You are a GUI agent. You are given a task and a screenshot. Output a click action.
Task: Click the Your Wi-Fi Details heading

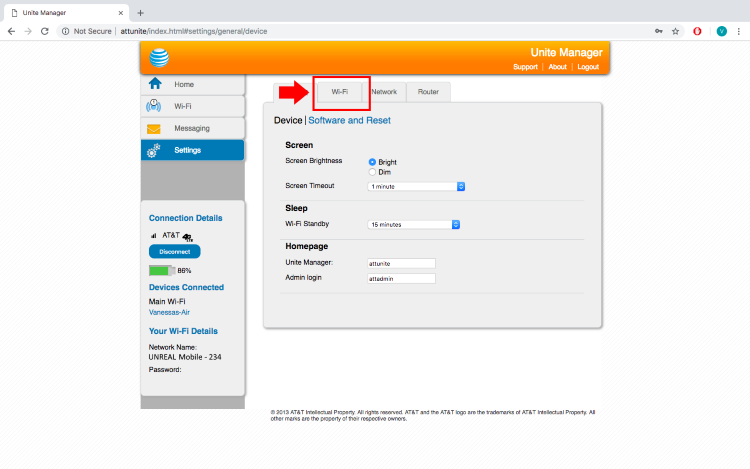tap(183, 331)
